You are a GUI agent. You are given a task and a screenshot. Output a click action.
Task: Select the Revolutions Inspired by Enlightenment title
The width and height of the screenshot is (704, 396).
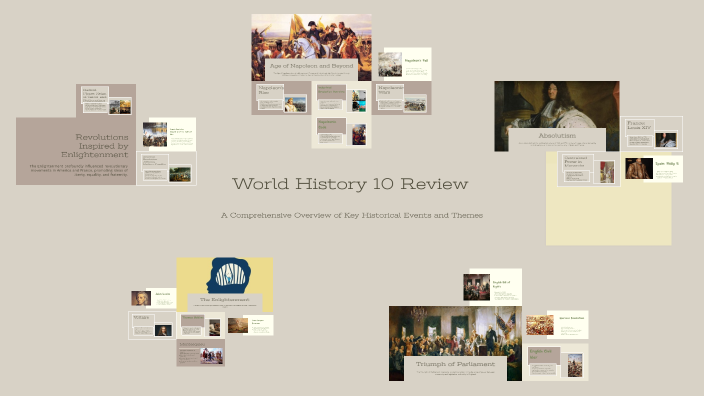95,145
